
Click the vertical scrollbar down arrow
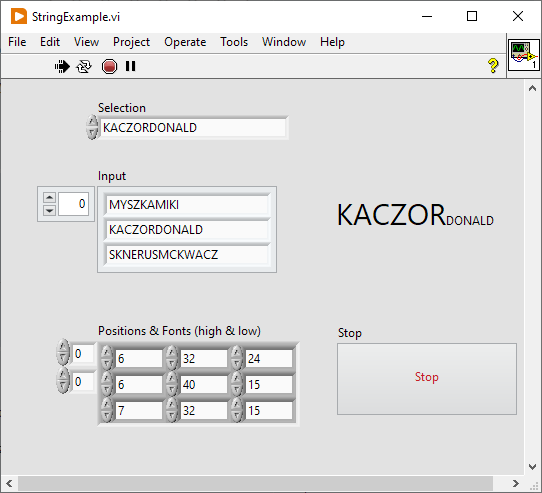[x=532, y=467]
